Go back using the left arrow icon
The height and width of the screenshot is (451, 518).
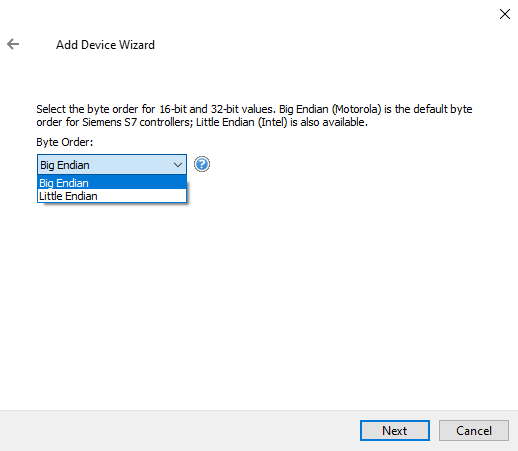coord(13,44)
